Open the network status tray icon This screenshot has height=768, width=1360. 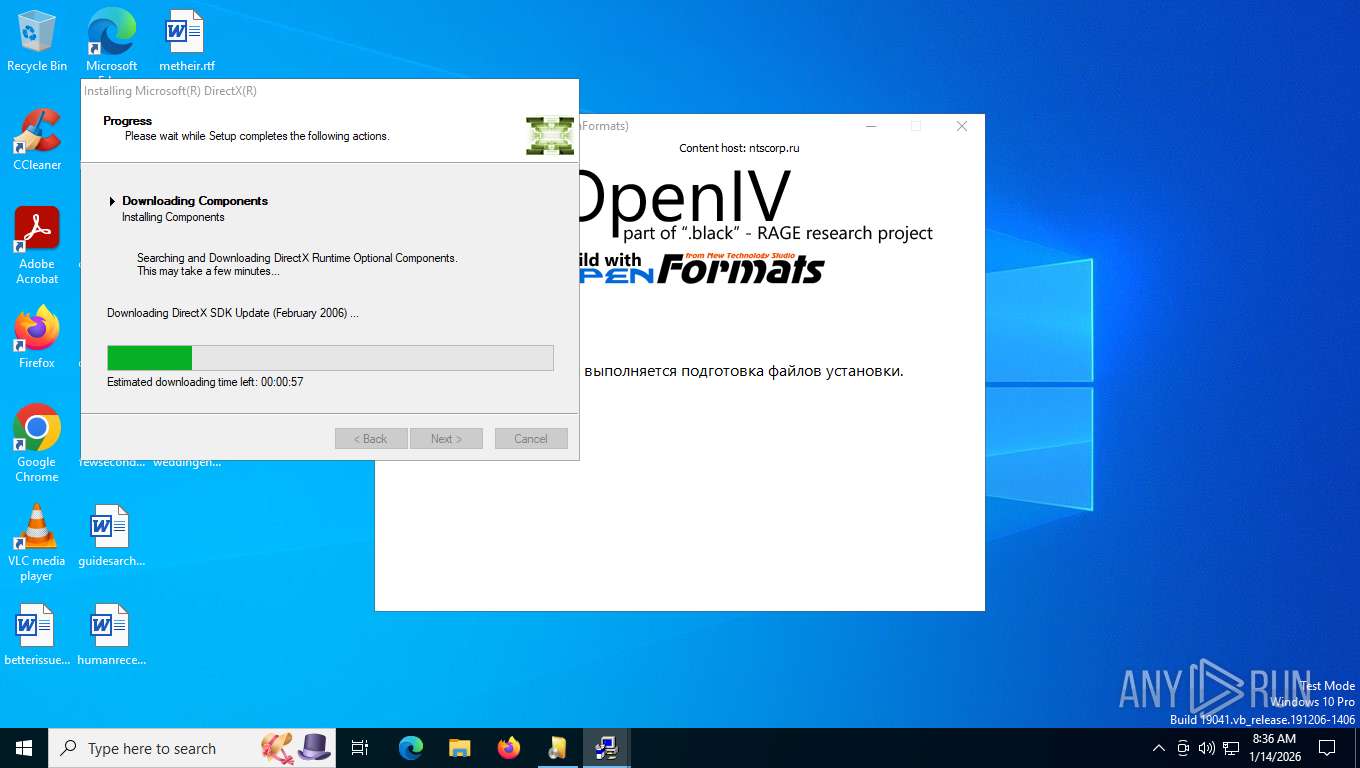[x=1231, y=748]
